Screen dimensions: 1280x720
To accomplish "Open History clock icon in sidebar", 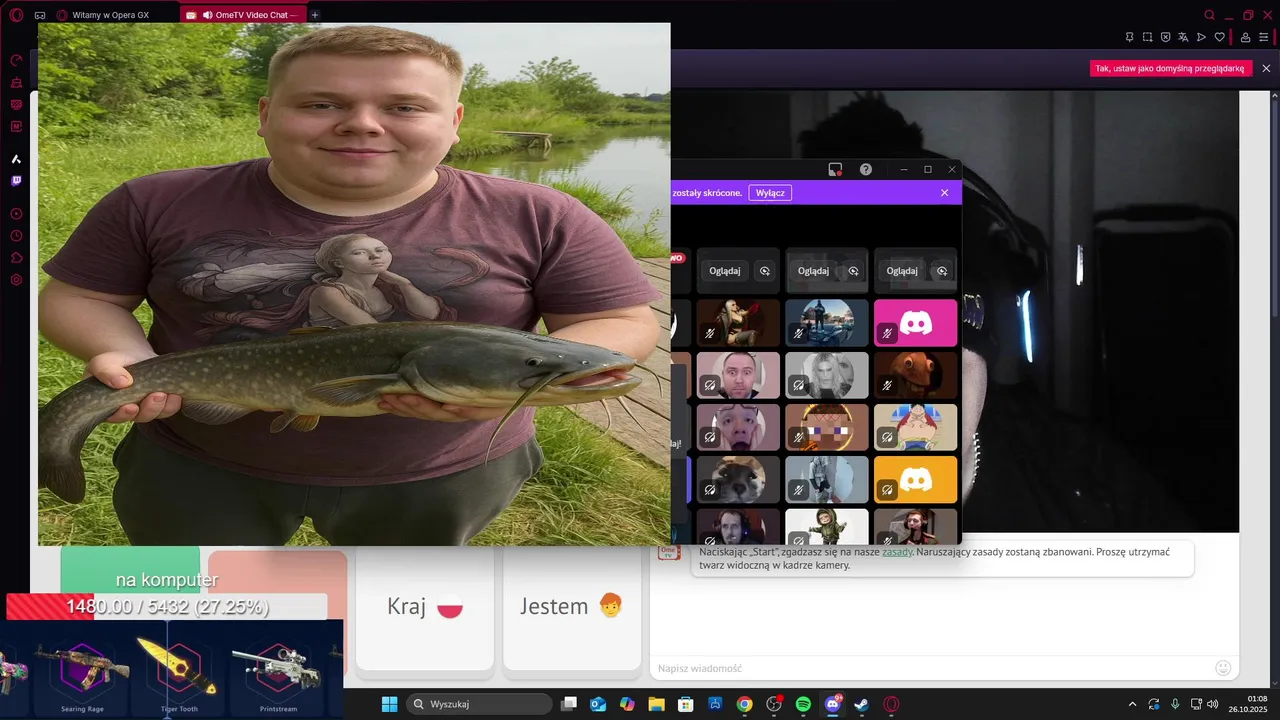I will coord(16,236).
